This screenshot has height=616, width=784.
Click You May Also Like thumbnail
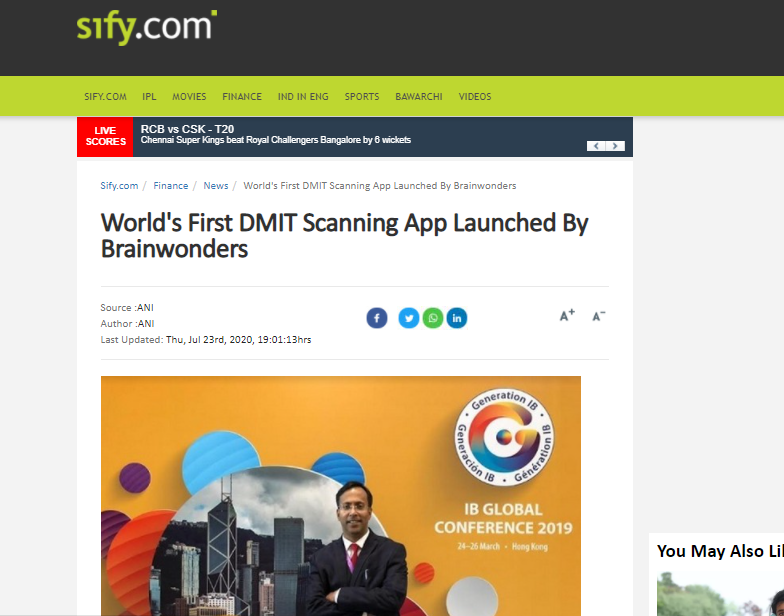[720, 594]
